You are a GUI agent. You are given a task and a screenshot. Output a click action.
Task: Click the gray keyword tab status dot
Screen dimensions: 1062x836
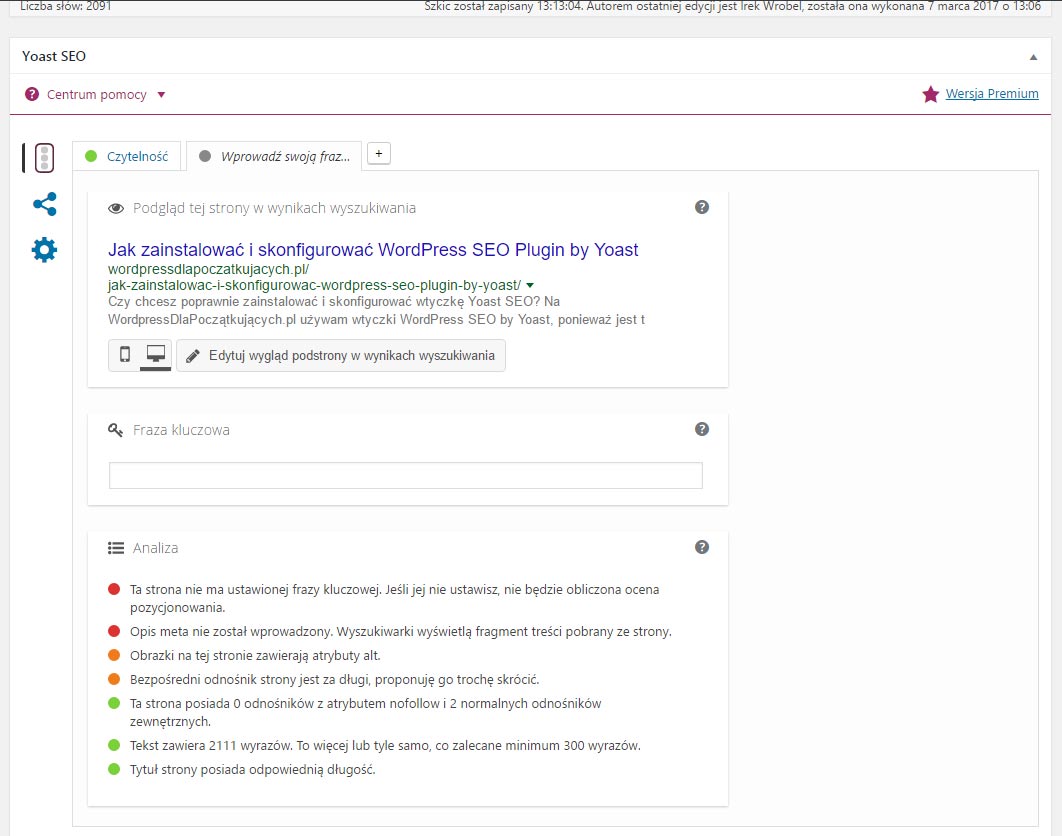(x=205, y=156)
